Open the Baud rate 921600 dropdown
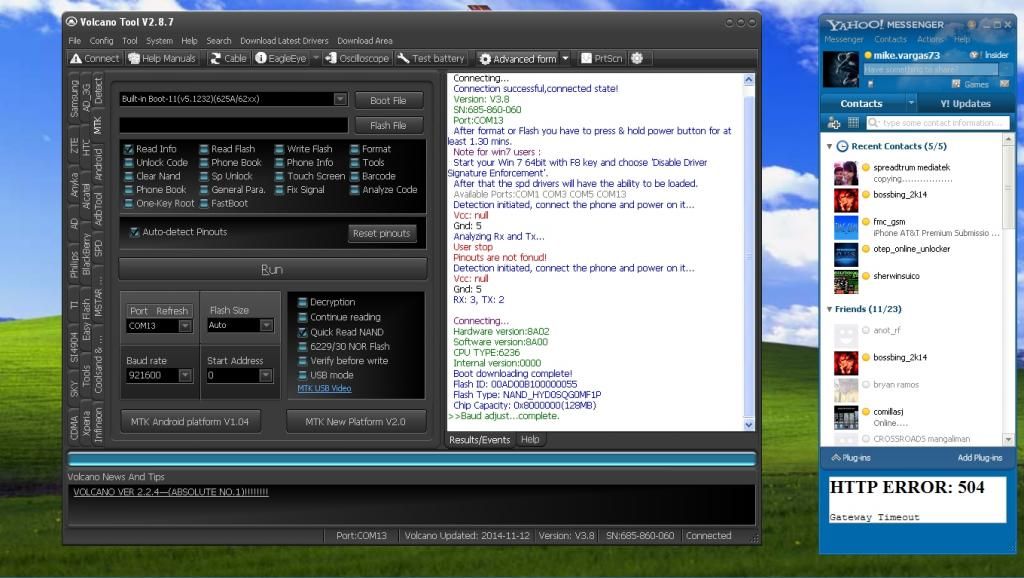This screenshot has height=578, width=1024. pos(185,376)
